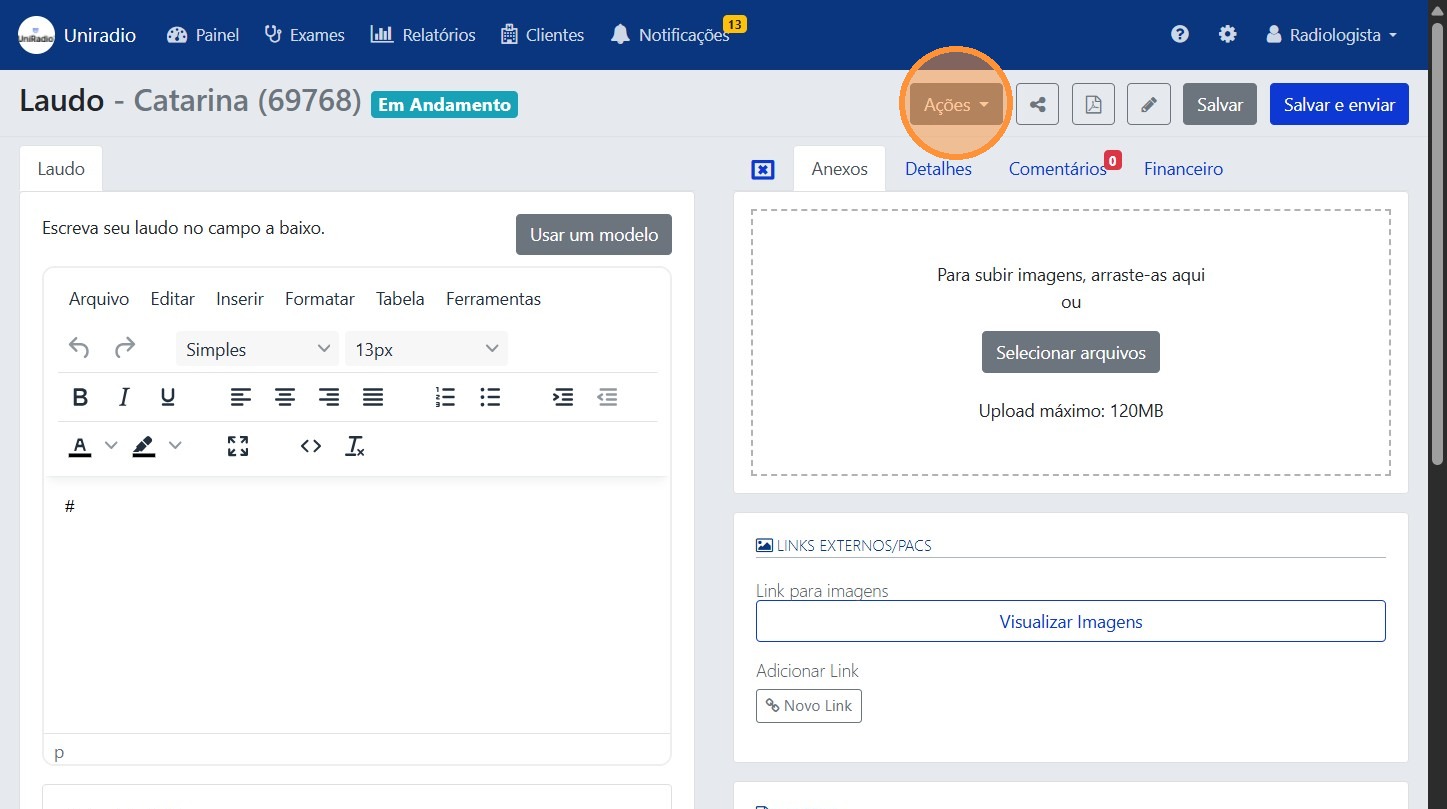Open source code view icon
Screen dimensions: 1447x809
[x=311, y=446]
